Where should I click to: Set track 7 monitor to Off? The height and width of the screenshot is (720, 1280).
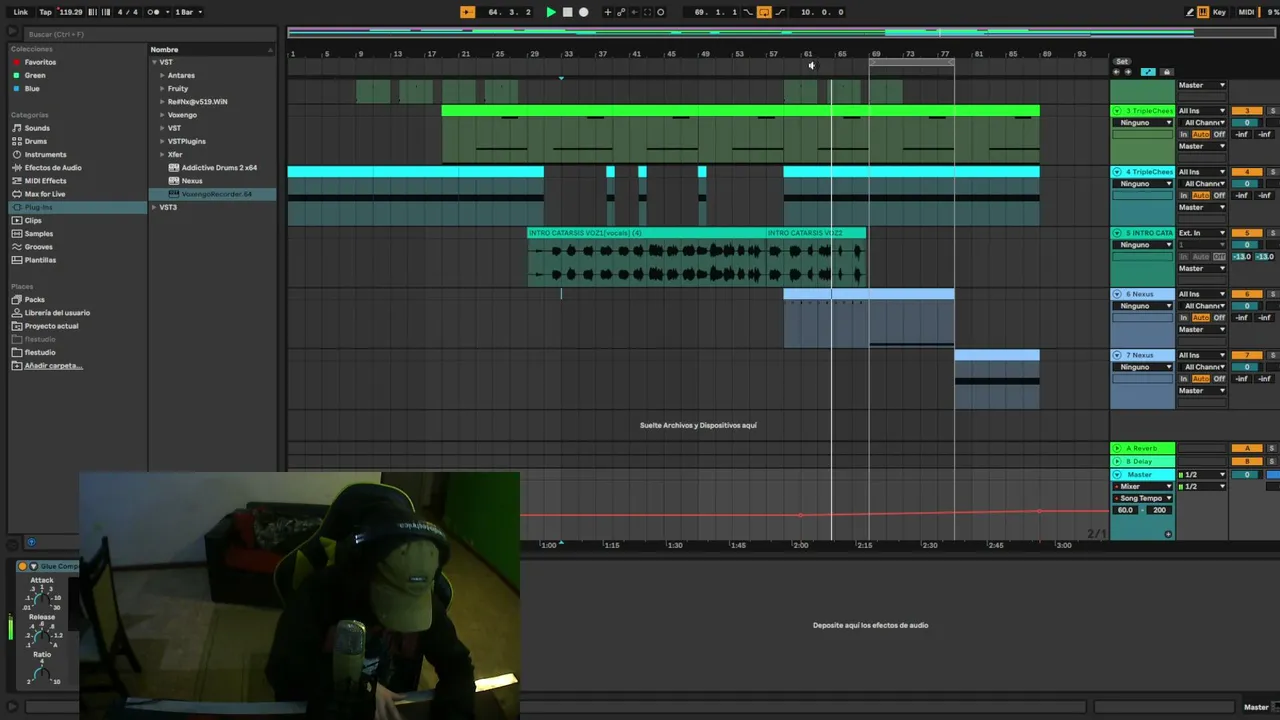tap(1219, 378)
